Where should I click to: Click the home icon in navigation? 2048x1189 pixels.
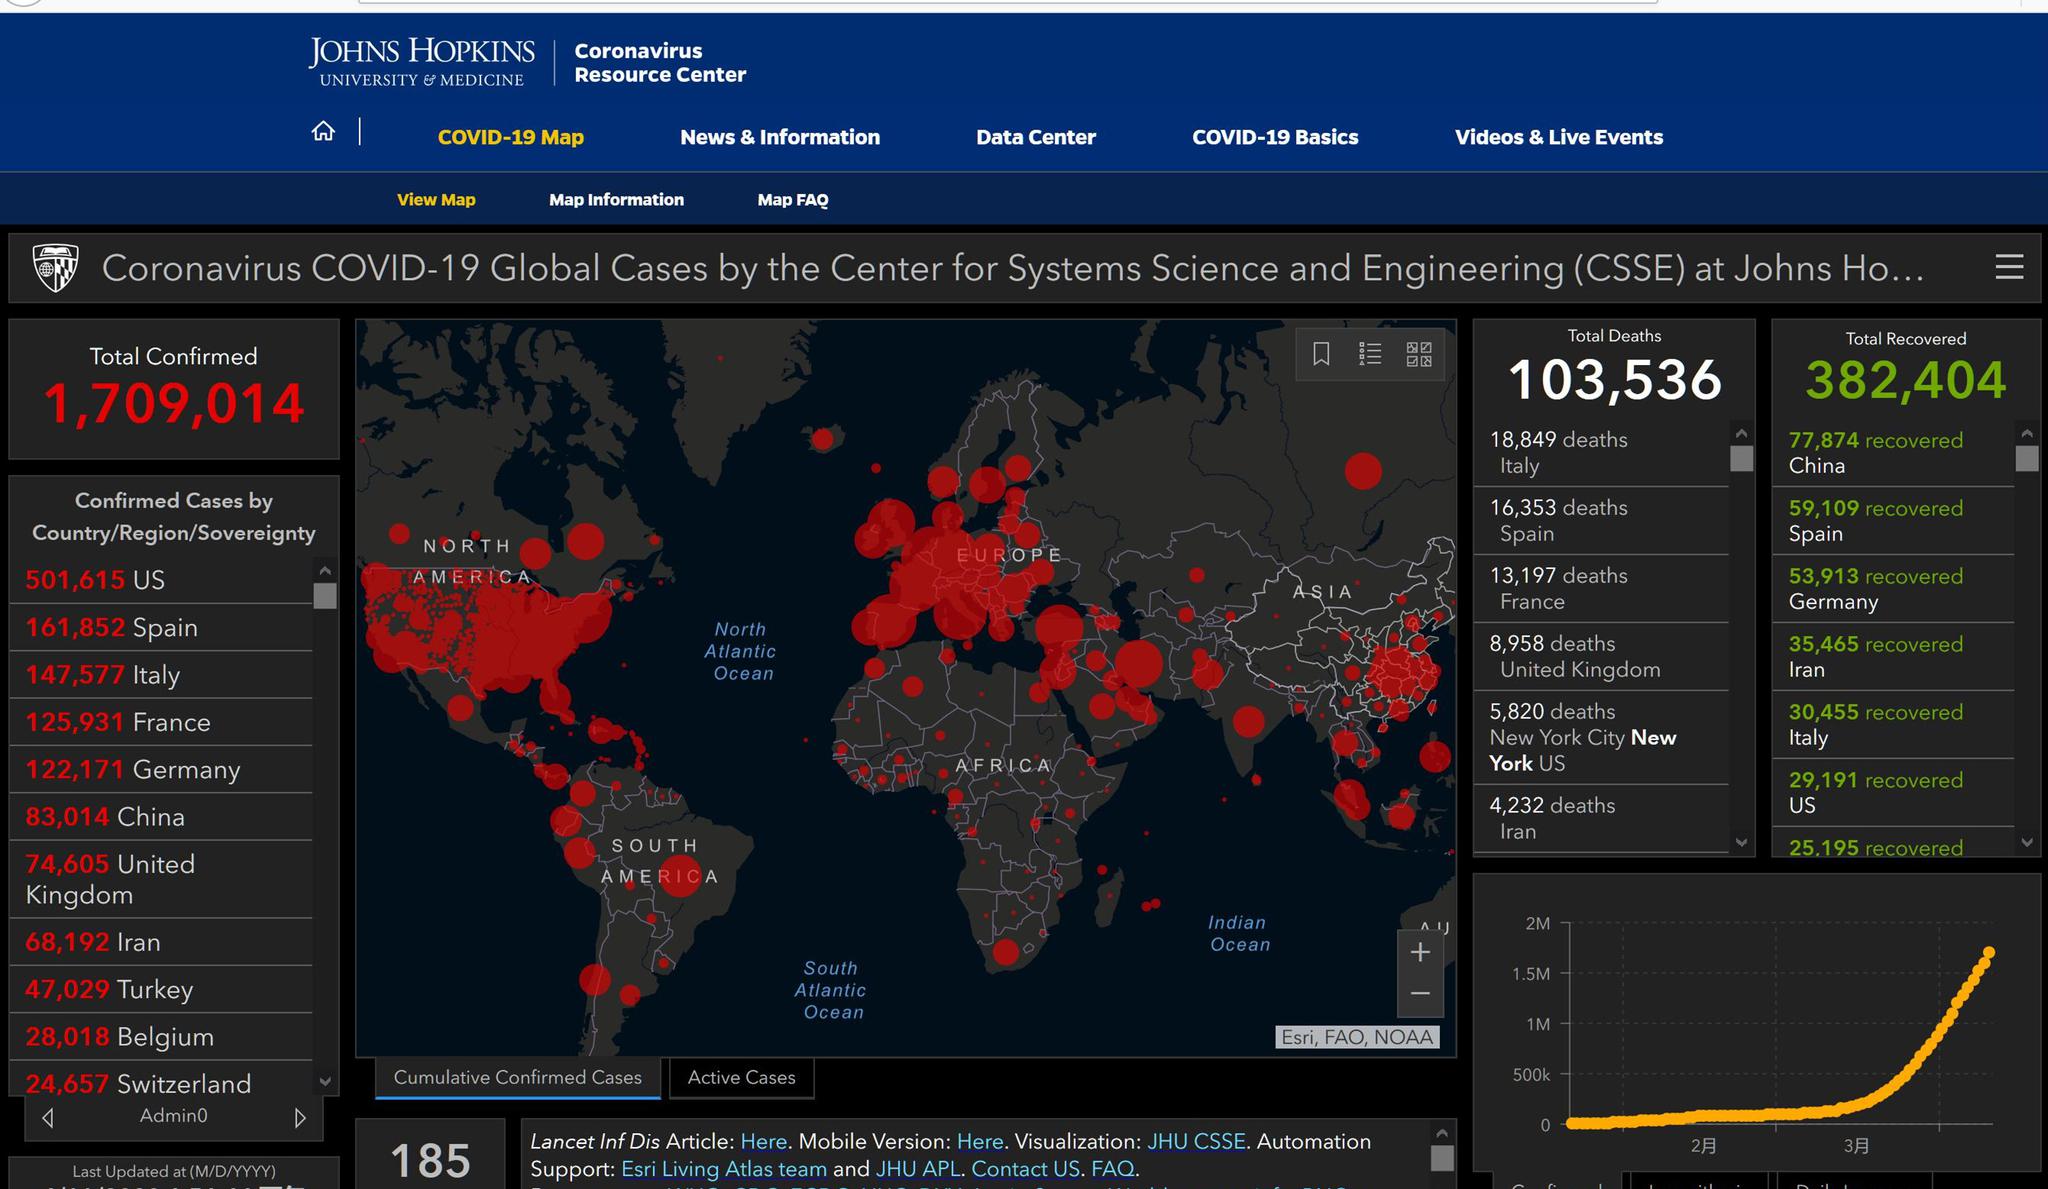tap(323, 132)
